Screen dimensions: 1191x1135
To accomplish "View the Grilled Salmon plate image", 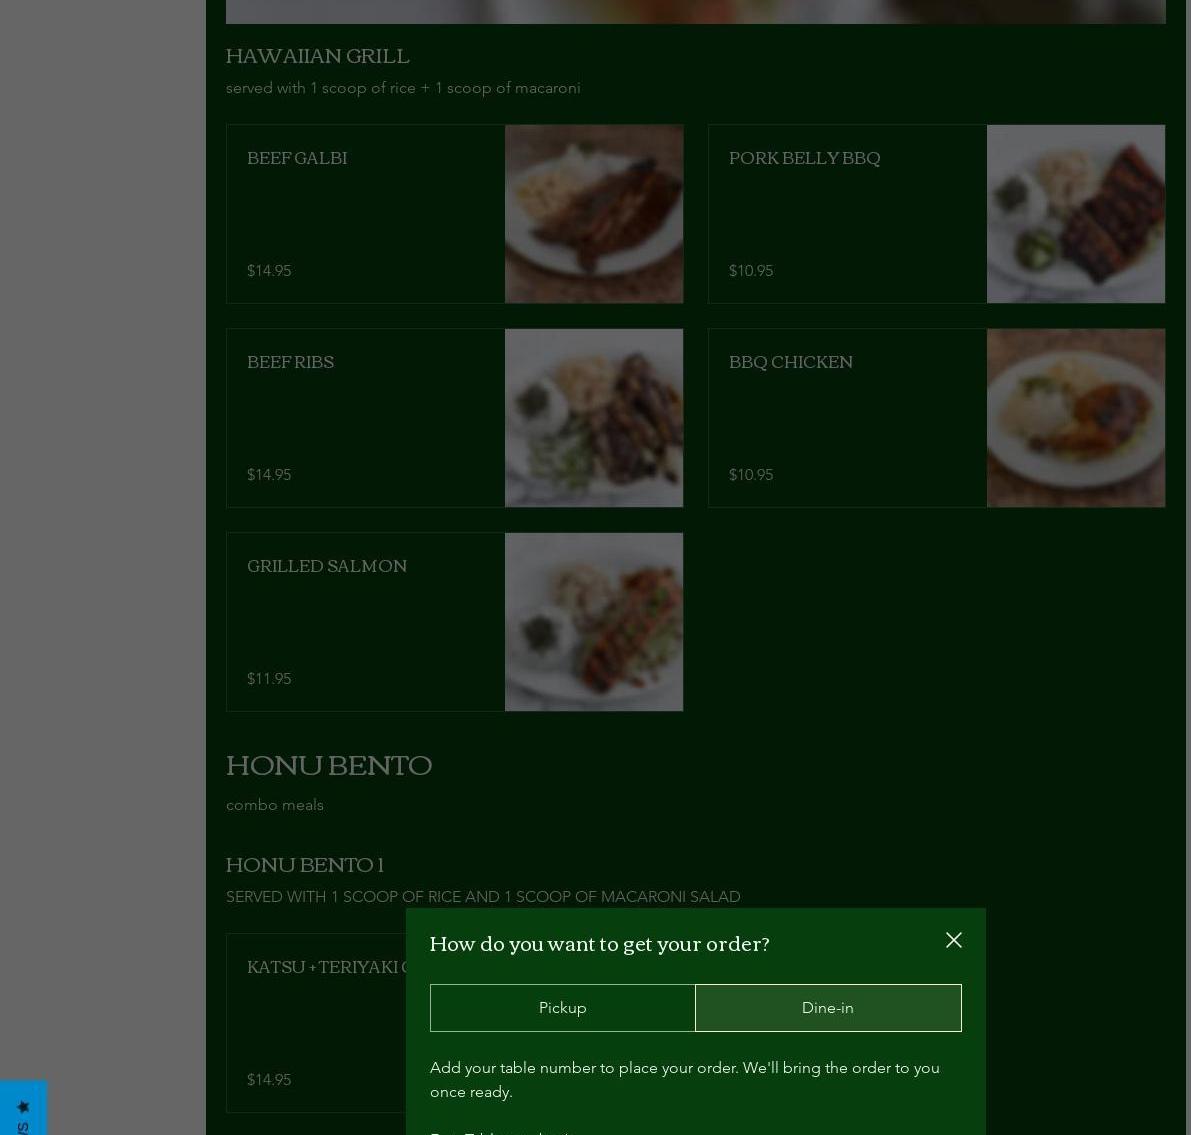I will pos(593,622).
